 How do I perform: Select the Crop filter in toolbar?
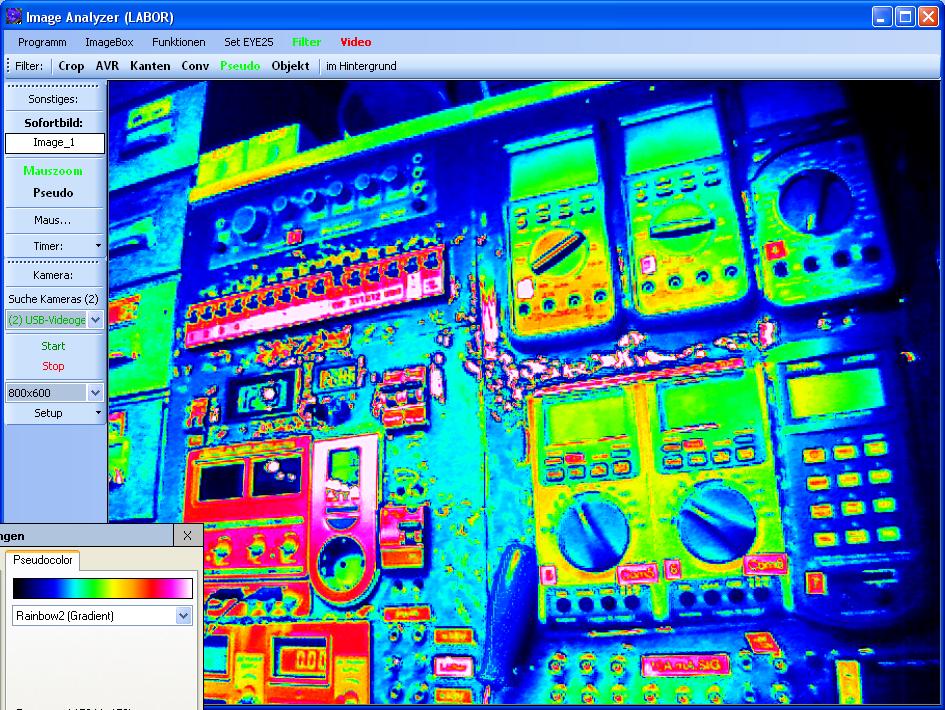point(71,66)
